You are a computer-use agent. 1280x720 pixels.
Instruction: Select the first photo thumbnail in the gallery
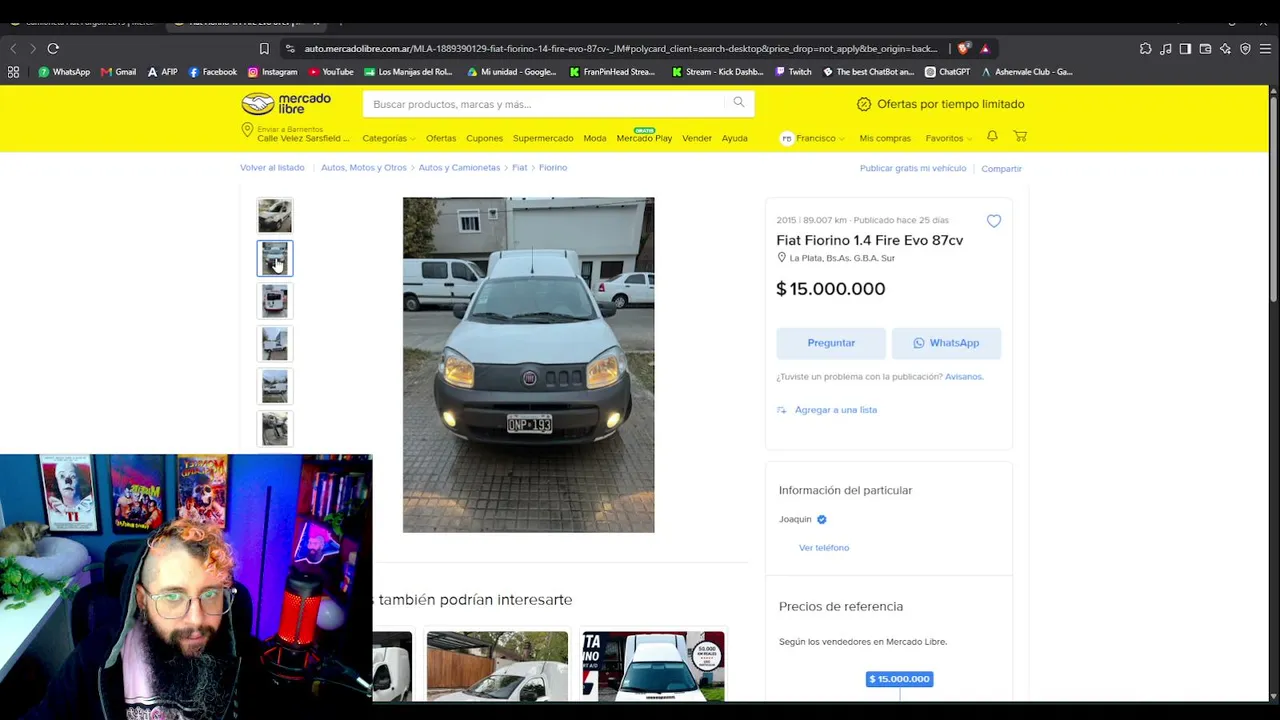(275, 216)
